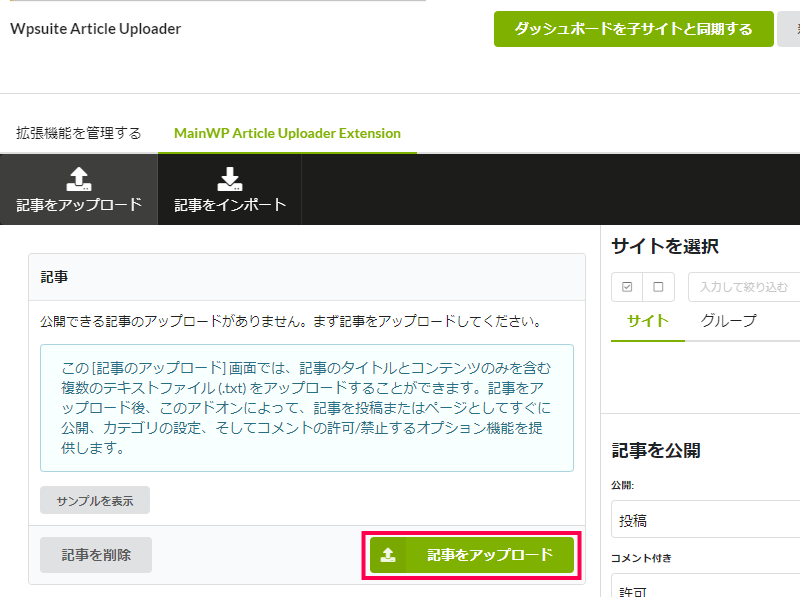
Task: Click the 公開: field label
Action: click(622, 485)
